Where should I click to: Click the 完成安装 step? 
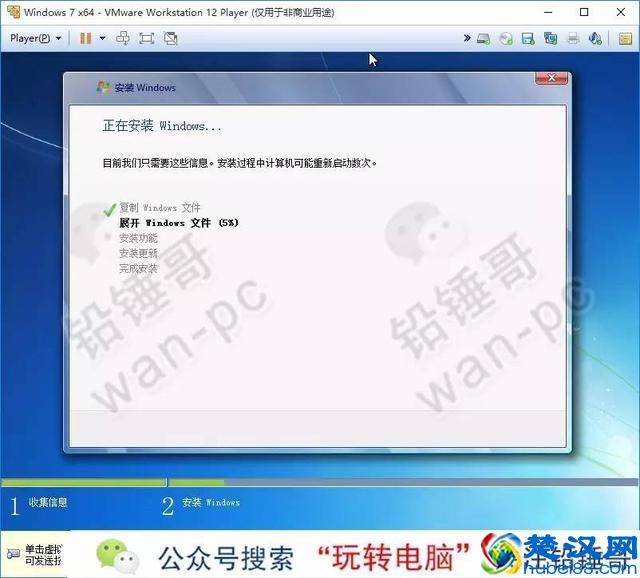click(x=138, y=268)
